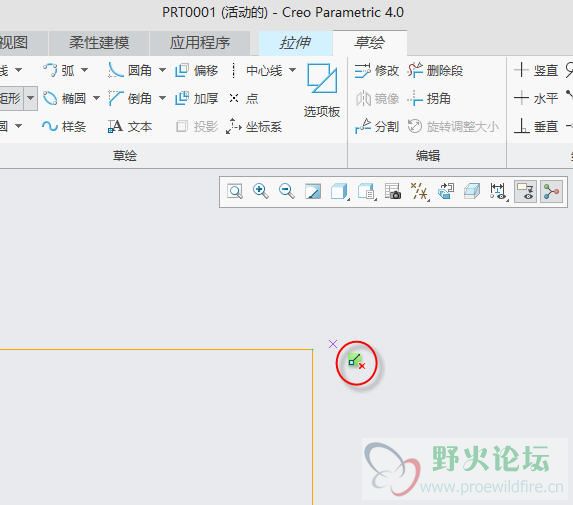Image resolution: width=573 pixels, height=505 pixels.
Task: Open the Display Style cube icon
Action: (339, 191)
